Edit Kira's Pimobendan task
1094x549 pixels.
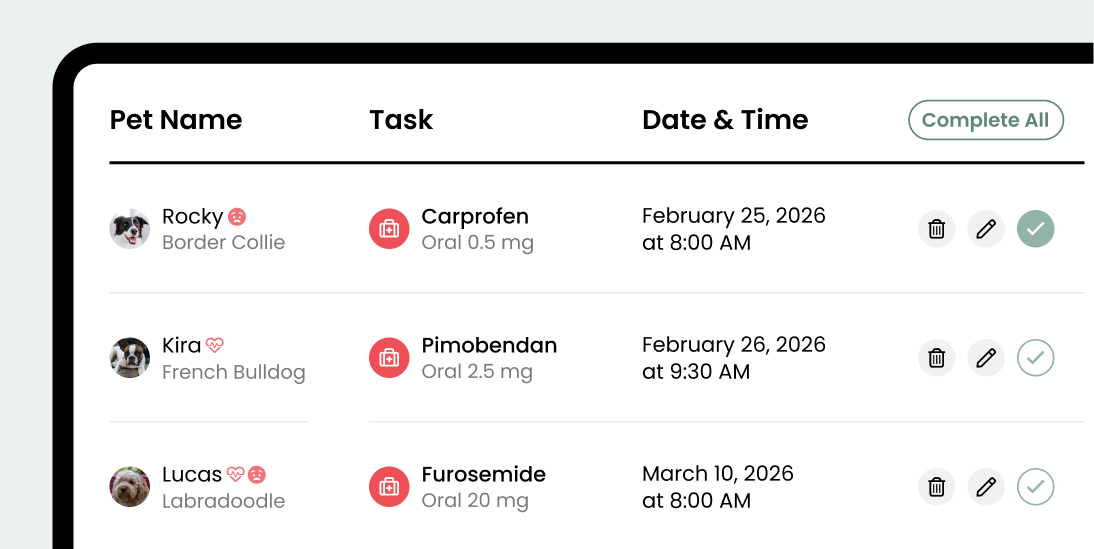tap(986, 358)
